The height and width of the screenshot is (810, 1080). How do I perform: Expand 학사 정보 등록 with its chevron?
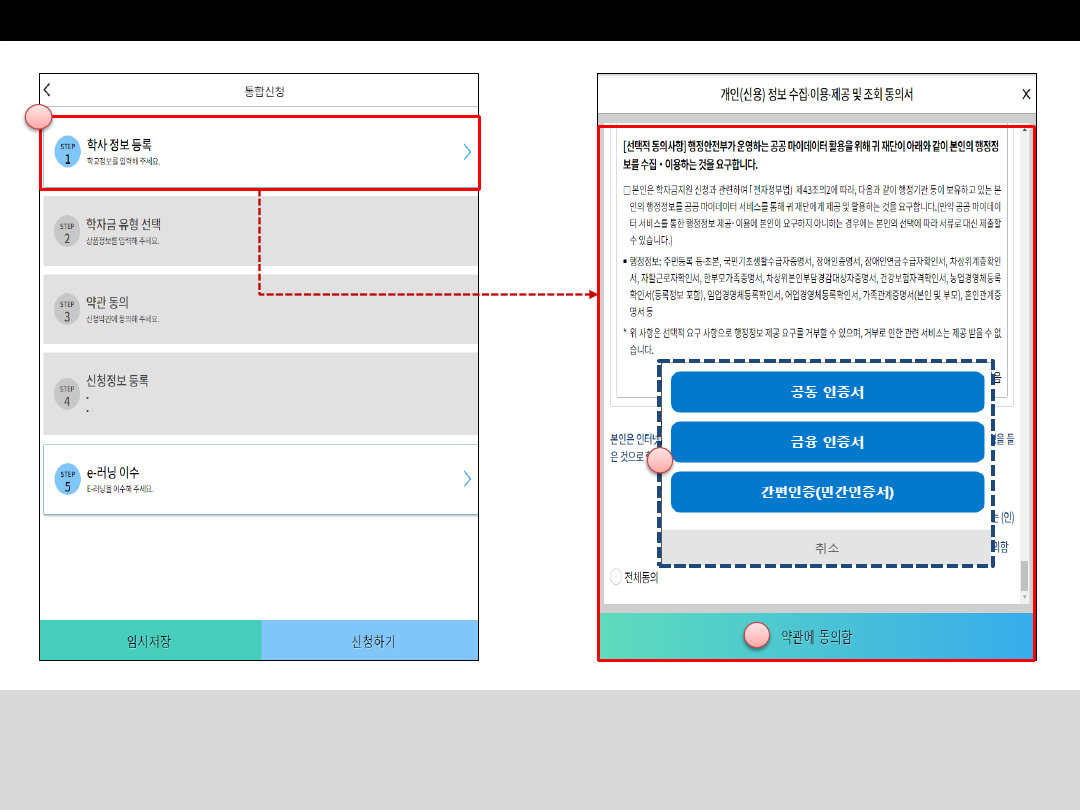(467, 152)
